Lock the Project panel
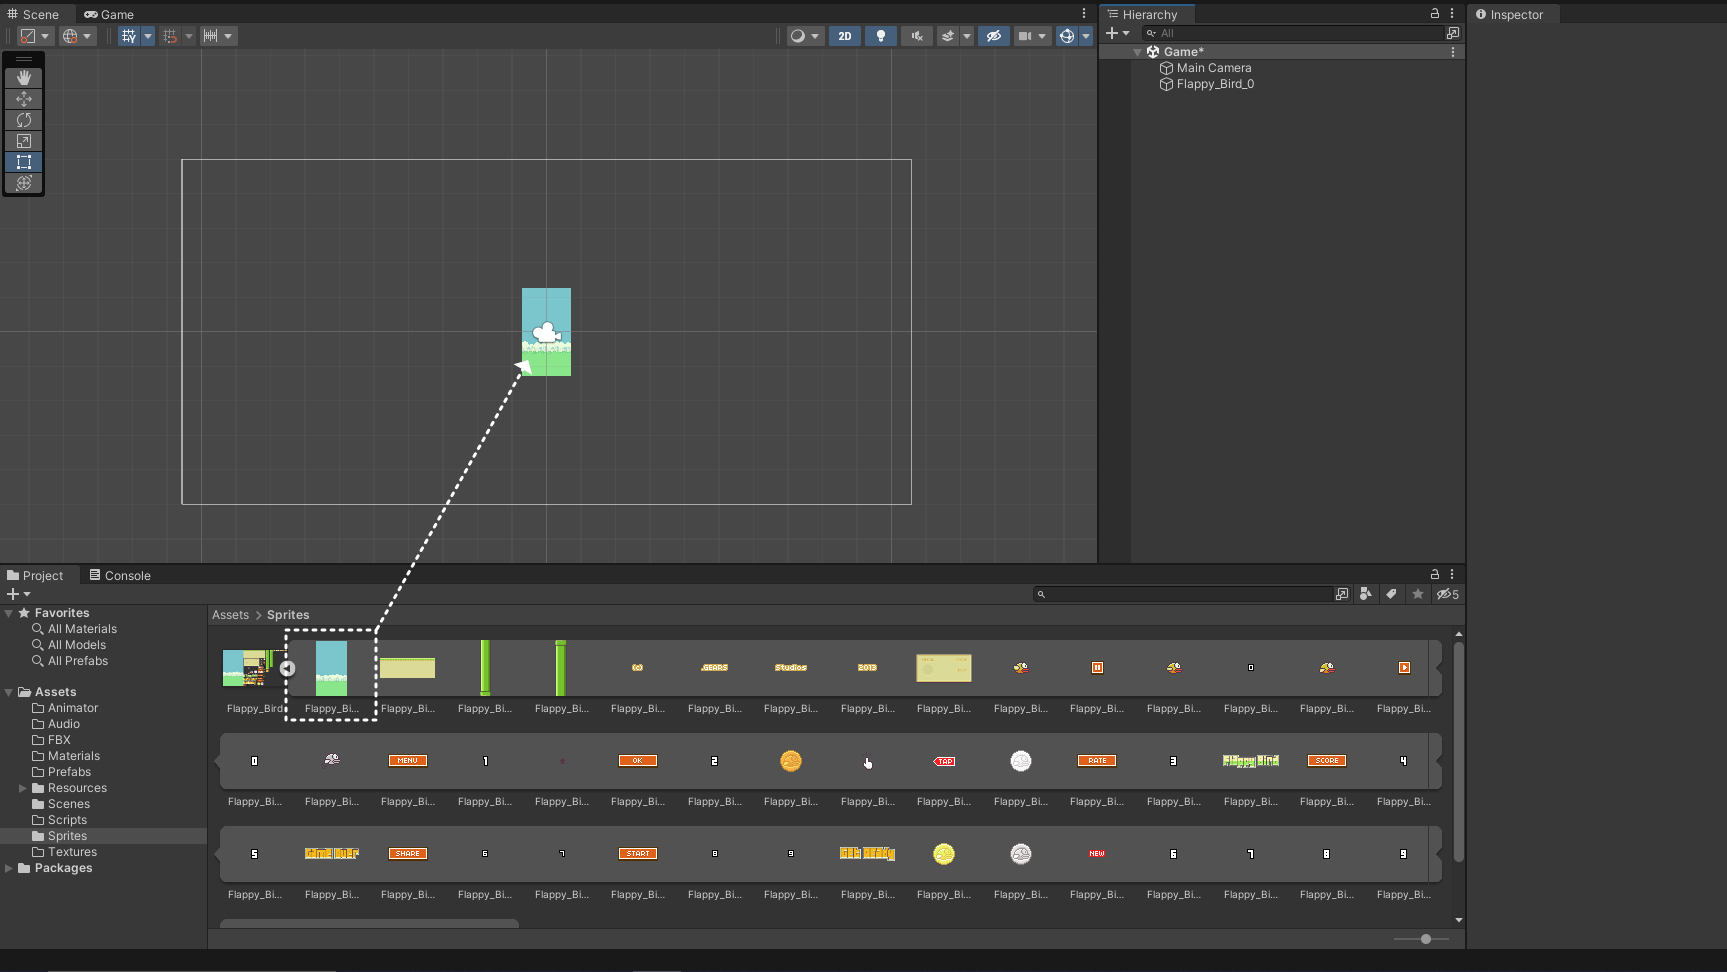 tap(1435, 575)
